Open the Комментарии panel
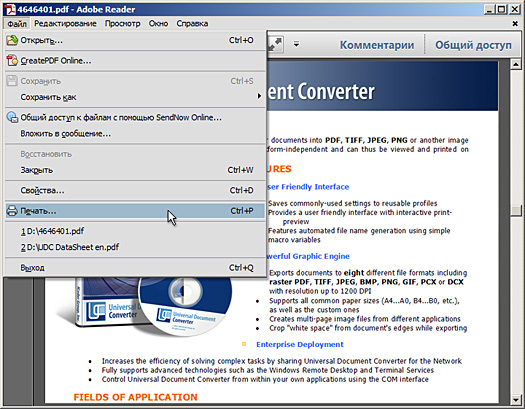Image resolution: width=525 pixels, height=409 pixels. [x=377, y=45]
